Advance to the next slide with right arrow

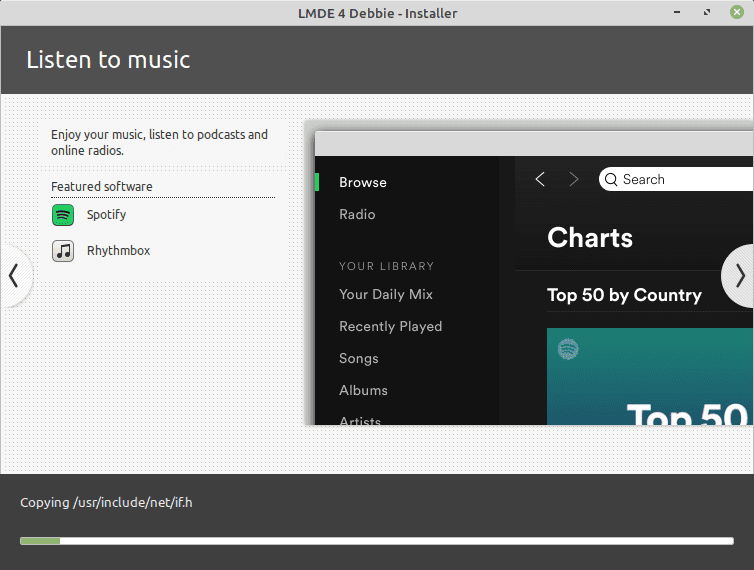click(x=739, y=276)
